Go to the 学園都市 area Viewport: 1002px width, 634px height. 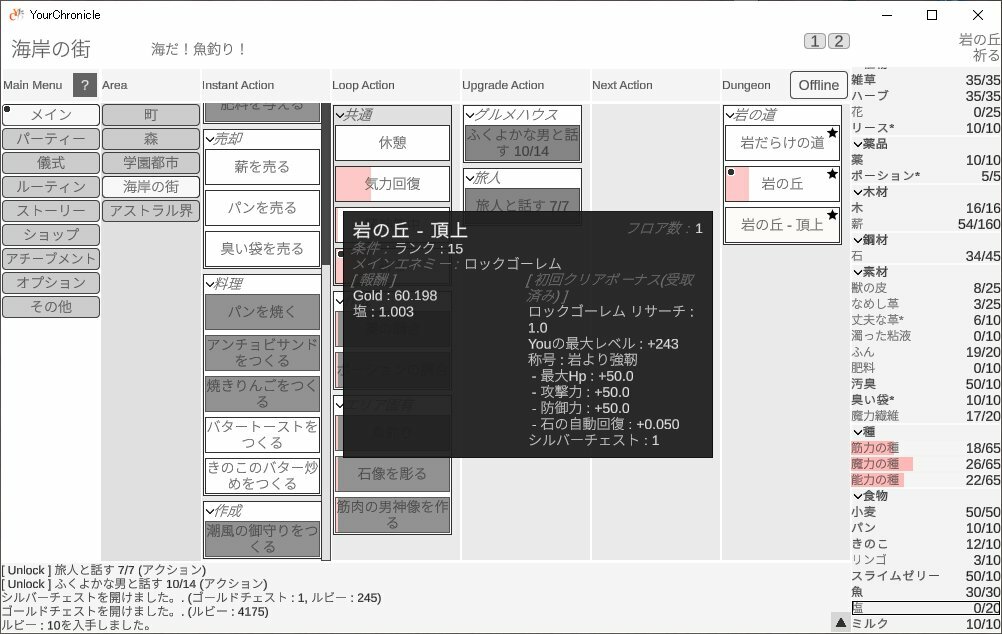coord(151,163)
